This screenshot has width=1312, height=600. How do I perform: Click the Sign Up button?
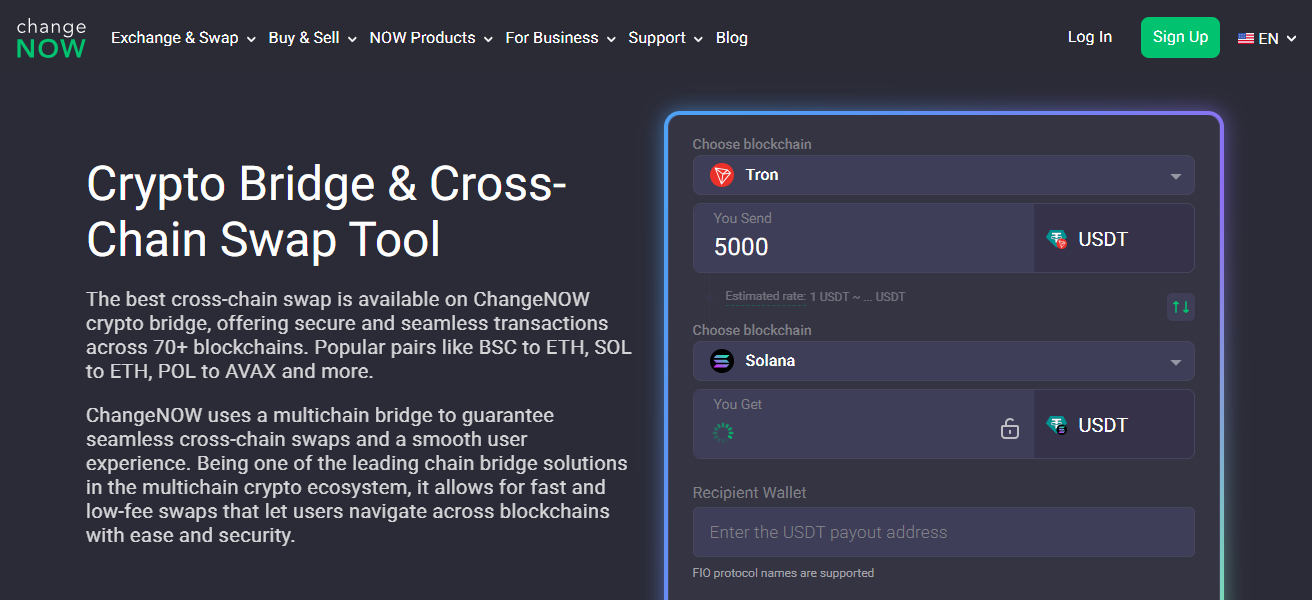click(x=1180, y=37)
